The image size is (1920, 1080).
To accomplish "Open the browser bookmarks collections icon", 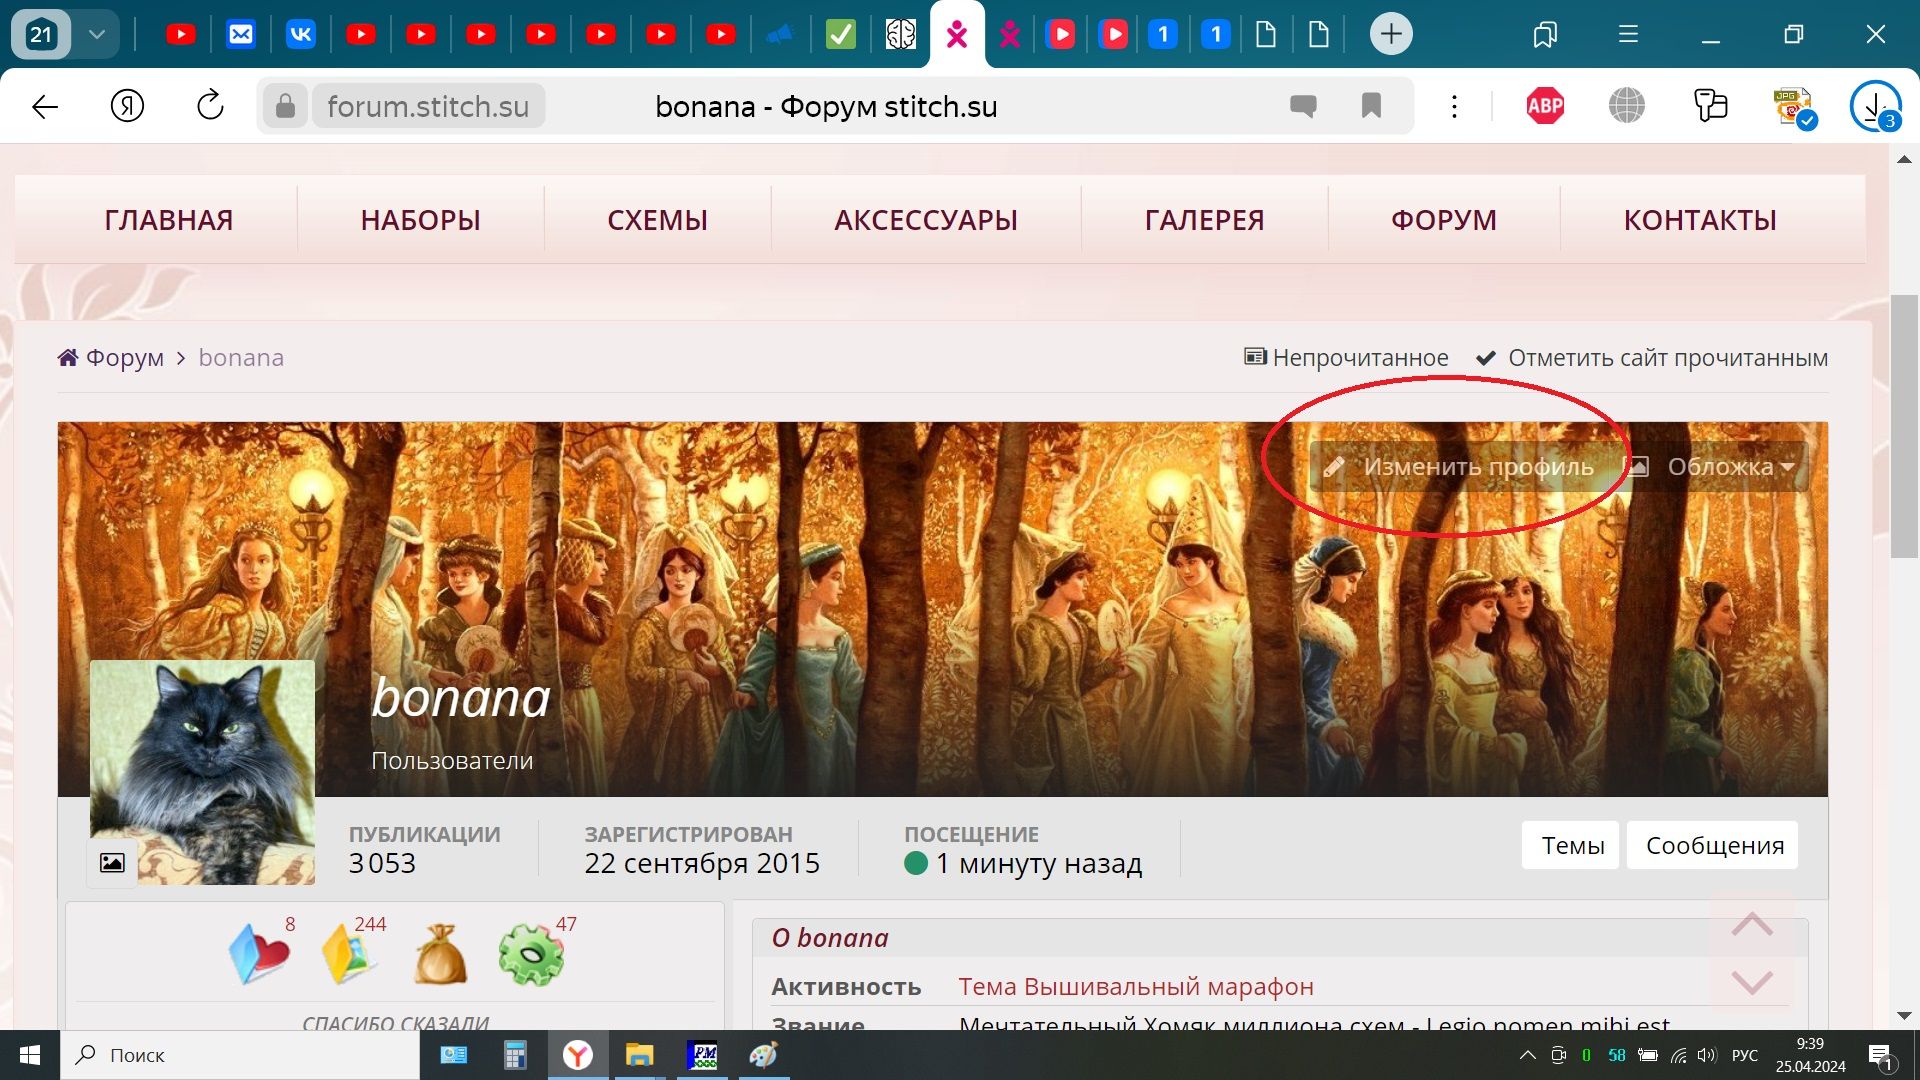I will pos(1545,35).
